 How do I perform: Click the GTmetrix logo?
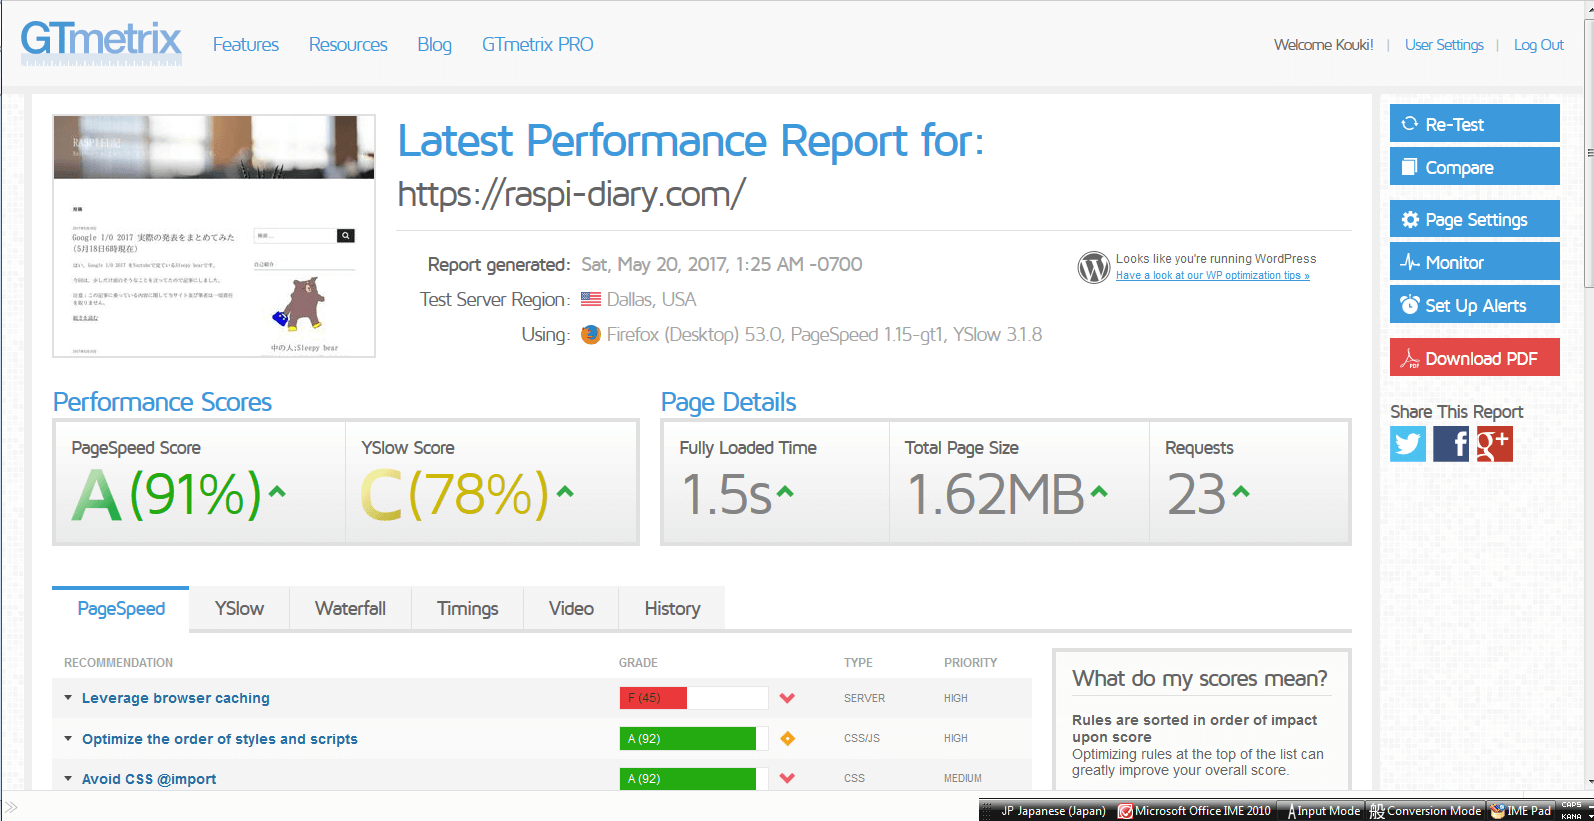(101, 43)
